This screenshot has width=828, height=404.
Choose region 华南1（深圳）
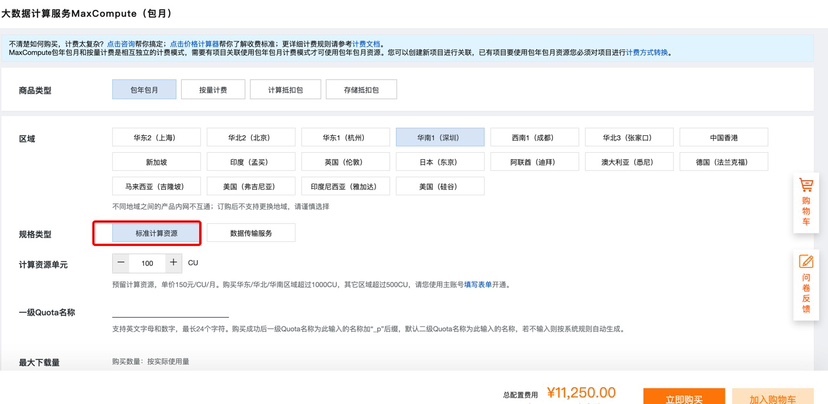coord(440,137)
